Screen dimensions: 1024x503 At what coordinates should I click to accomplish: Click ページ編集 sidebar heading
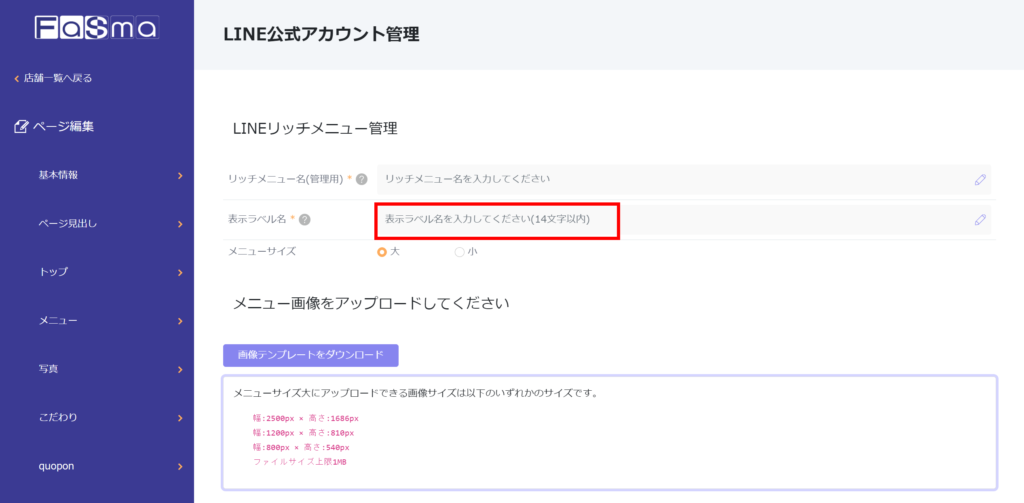pyautogui.click(x=63, y=126)
